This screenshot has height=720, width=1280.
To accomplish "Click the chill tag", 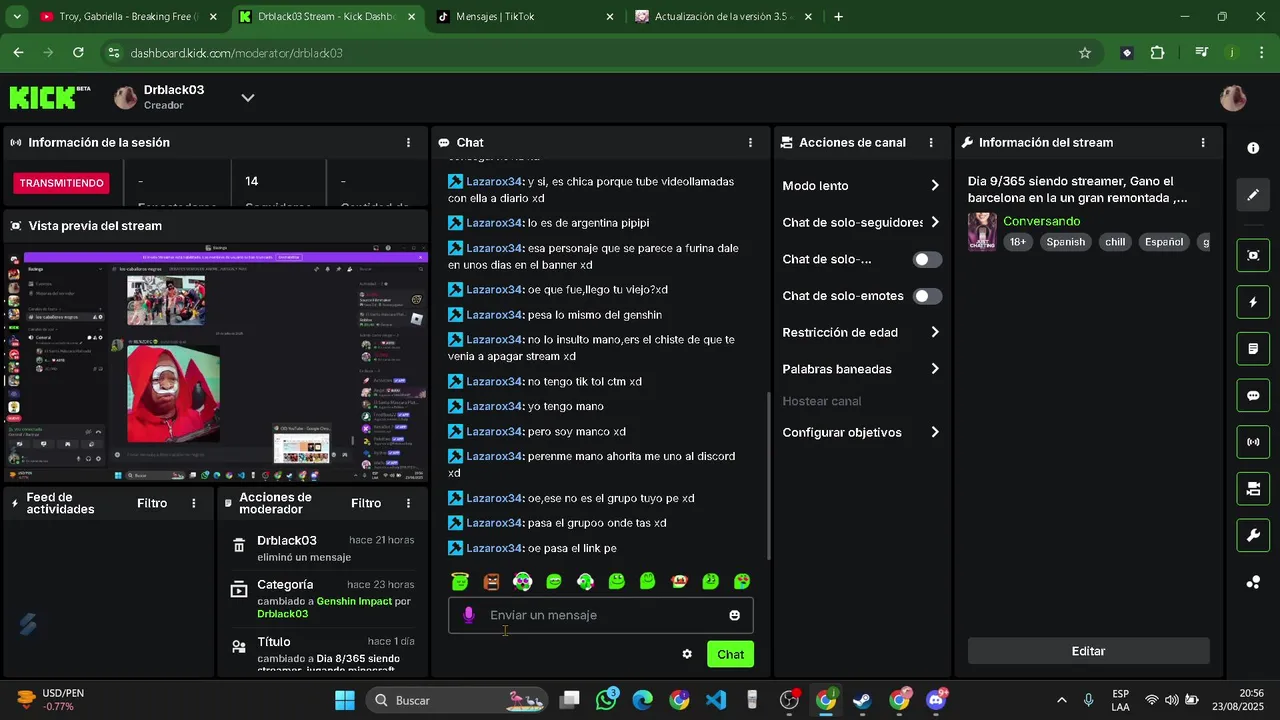I will tap(1115, 242).
